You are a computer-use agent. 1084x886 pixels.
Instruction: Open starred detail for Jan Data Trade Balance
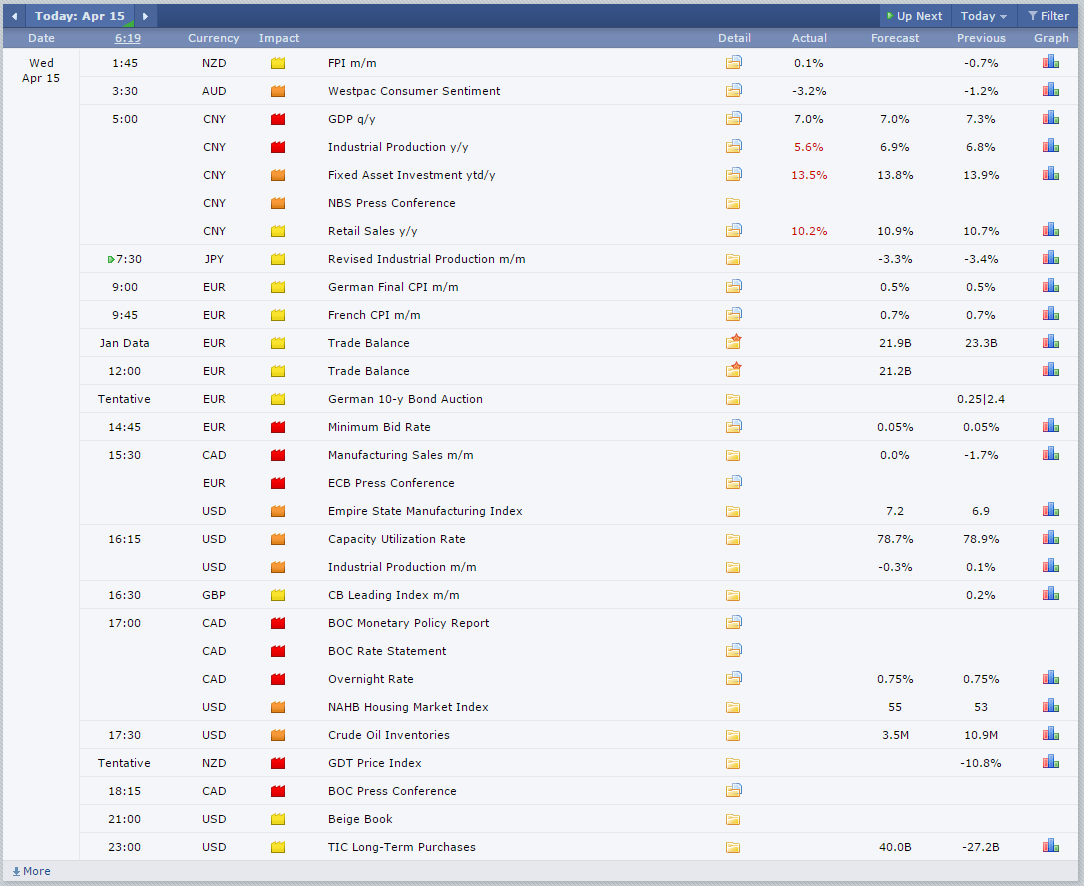[733, 341]
